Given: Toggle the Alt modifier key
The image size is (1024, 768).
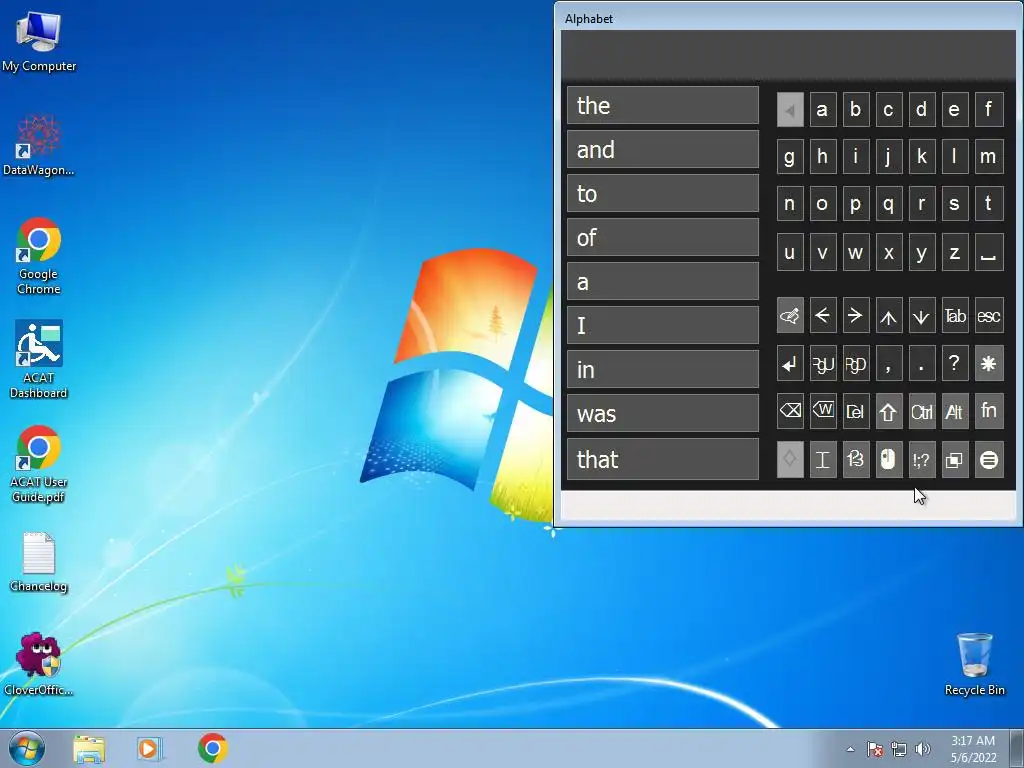Looking at the screenshot, I should tap(955, 411).
